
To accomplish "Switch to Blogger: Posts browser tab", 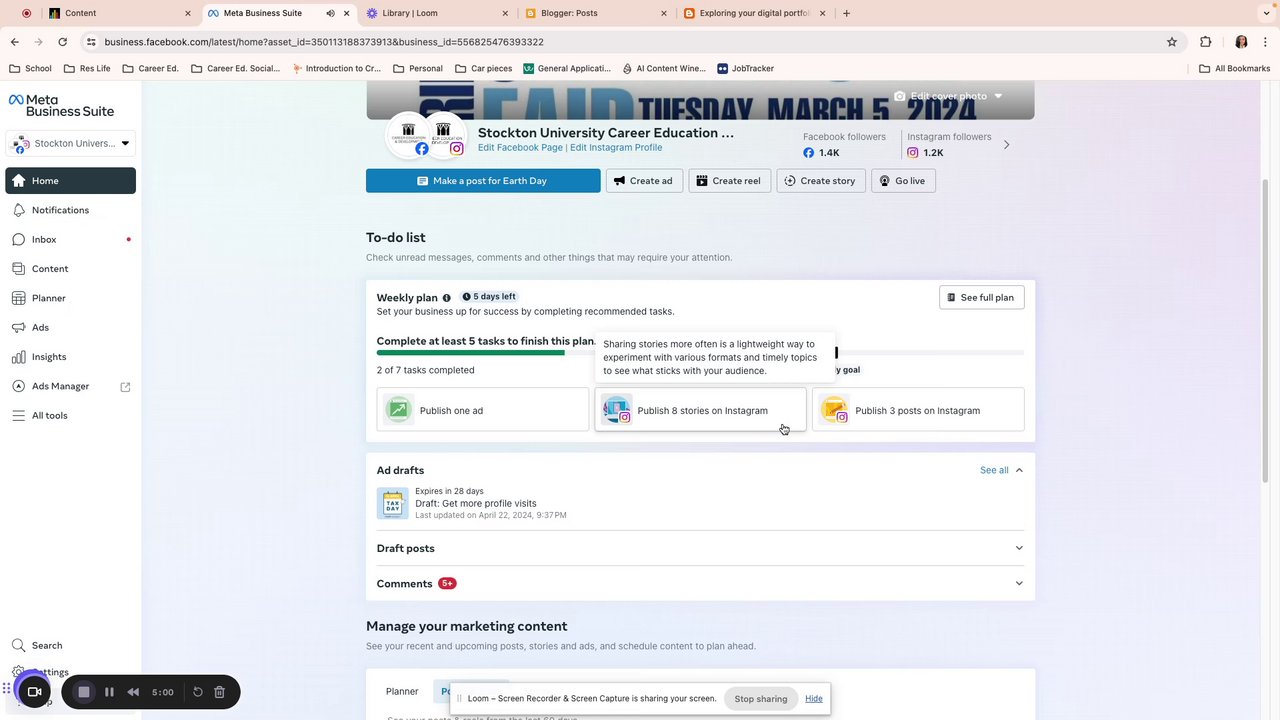I will 596,13.
